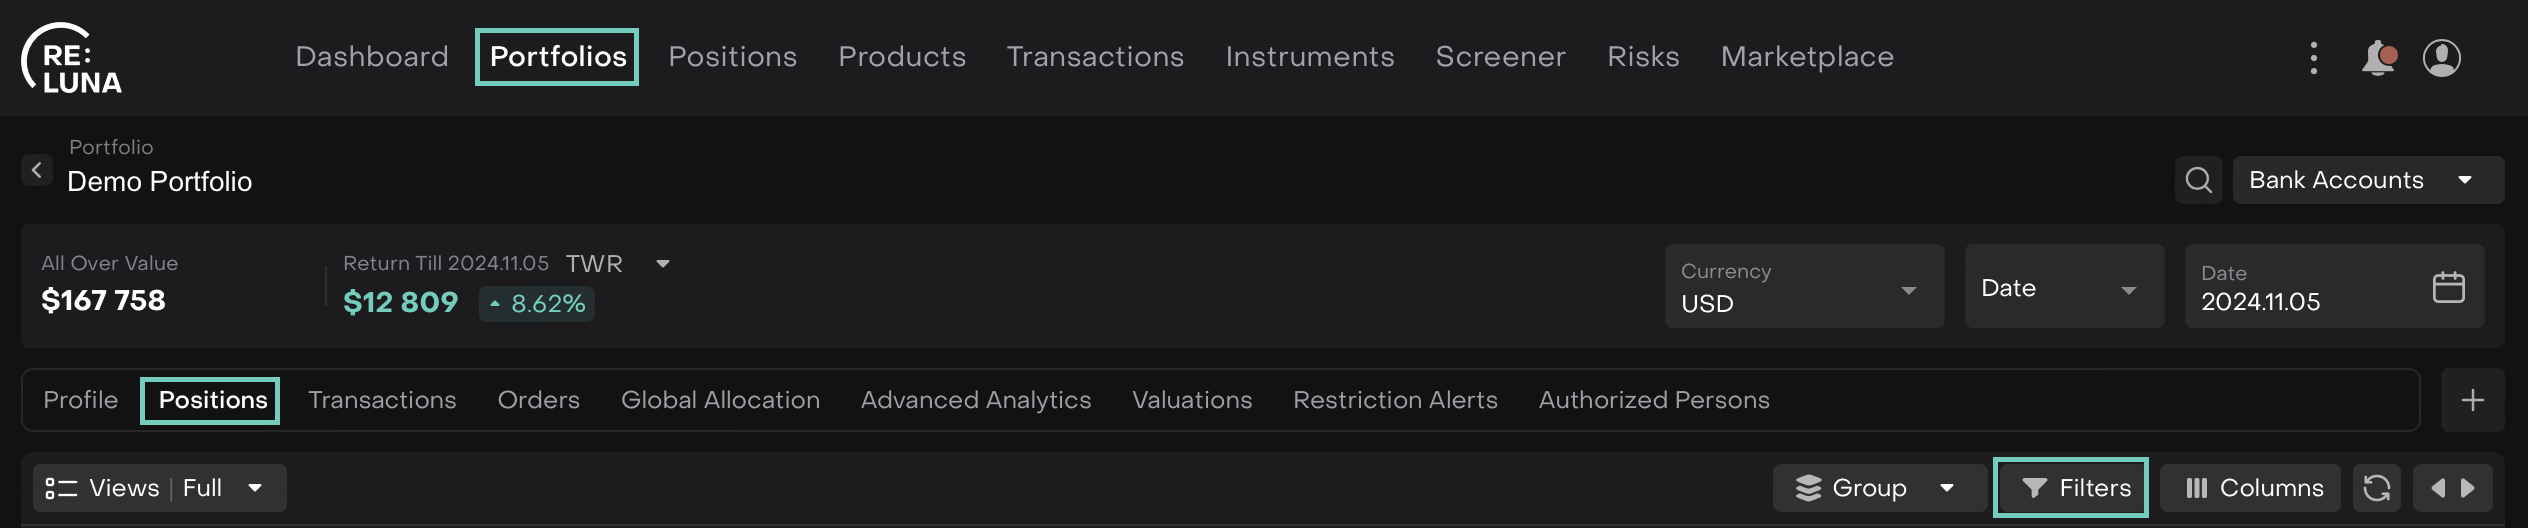2528x528 pixels.
Task: Click the RE:LUNA logo
Action: (x=72, y=60)
